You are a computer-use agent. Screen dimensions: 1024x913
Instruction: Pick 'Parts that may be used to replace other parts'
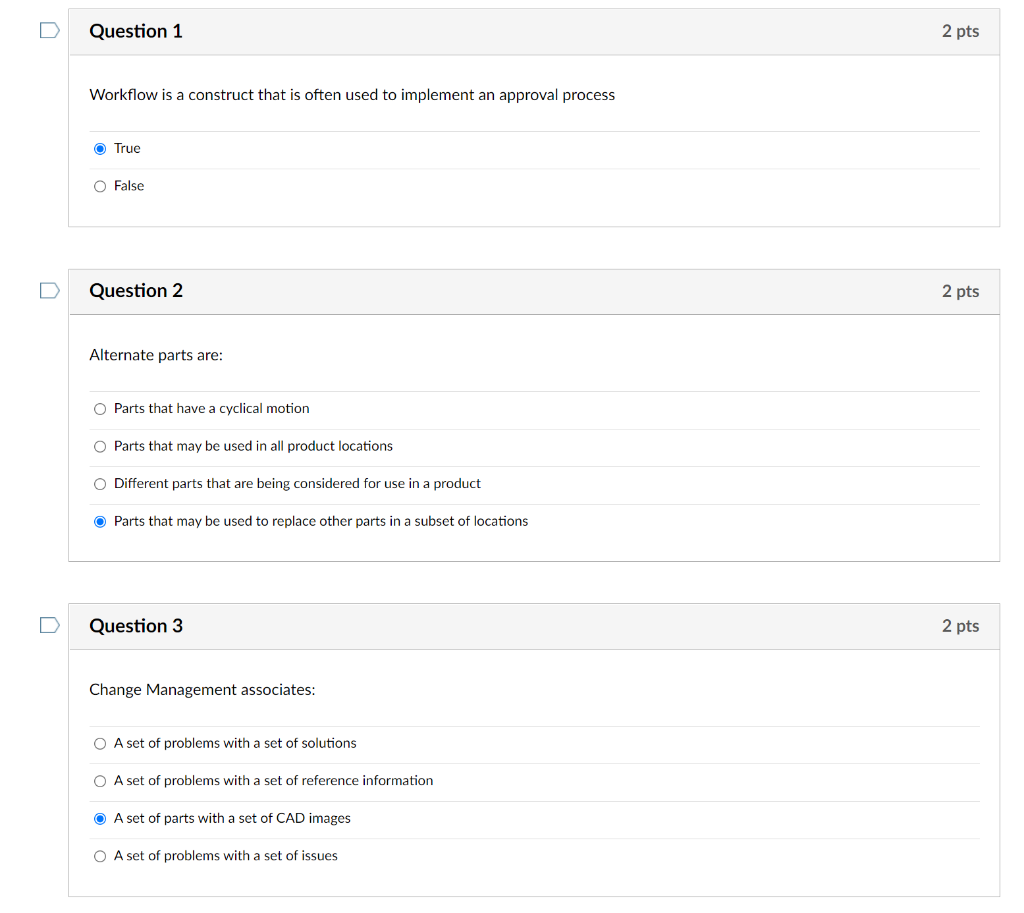pos(100,521)
